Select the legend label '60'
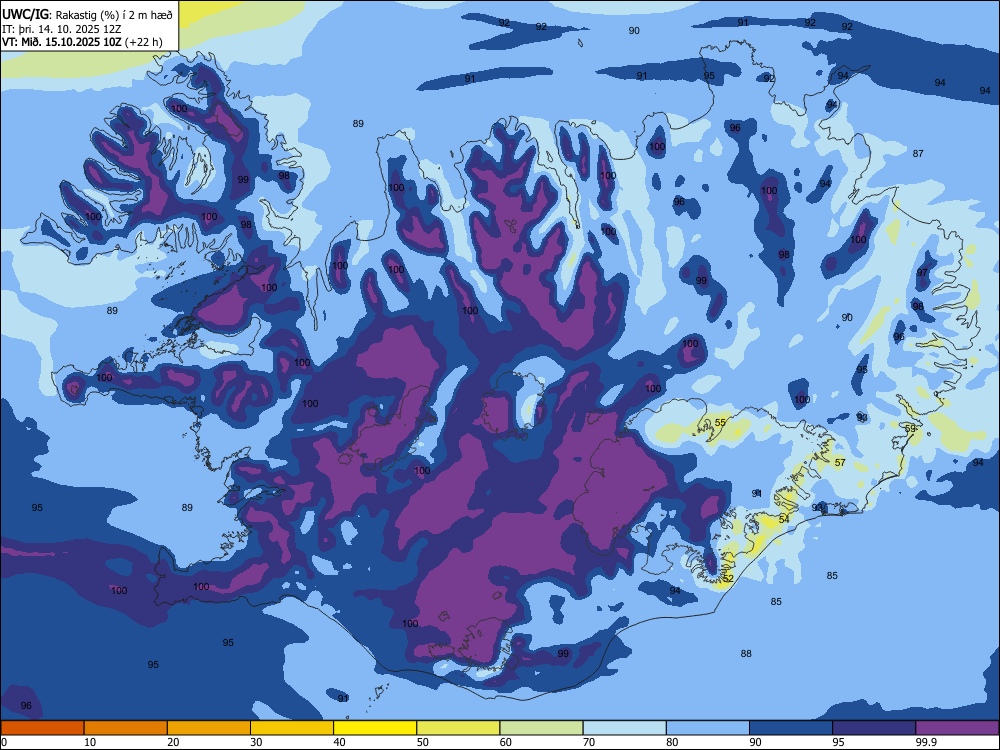The width and height of the screenshot is (1000, 750). [506, 742]
